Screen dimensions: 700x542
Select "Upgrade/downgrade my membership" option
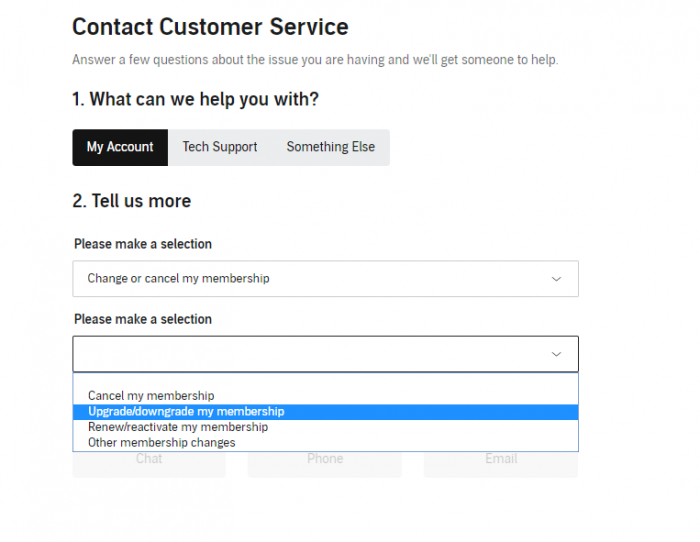pyautogui.click(x=186, y=412)
